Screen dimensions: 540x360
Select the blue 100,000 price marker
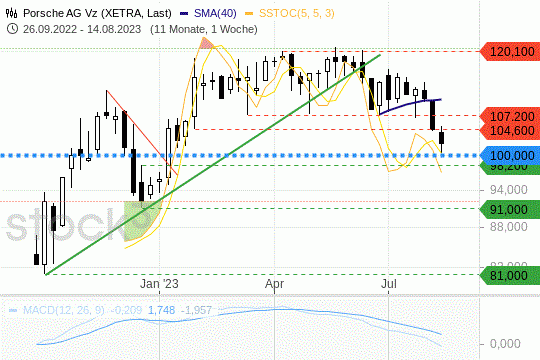[x=510, y=156]
